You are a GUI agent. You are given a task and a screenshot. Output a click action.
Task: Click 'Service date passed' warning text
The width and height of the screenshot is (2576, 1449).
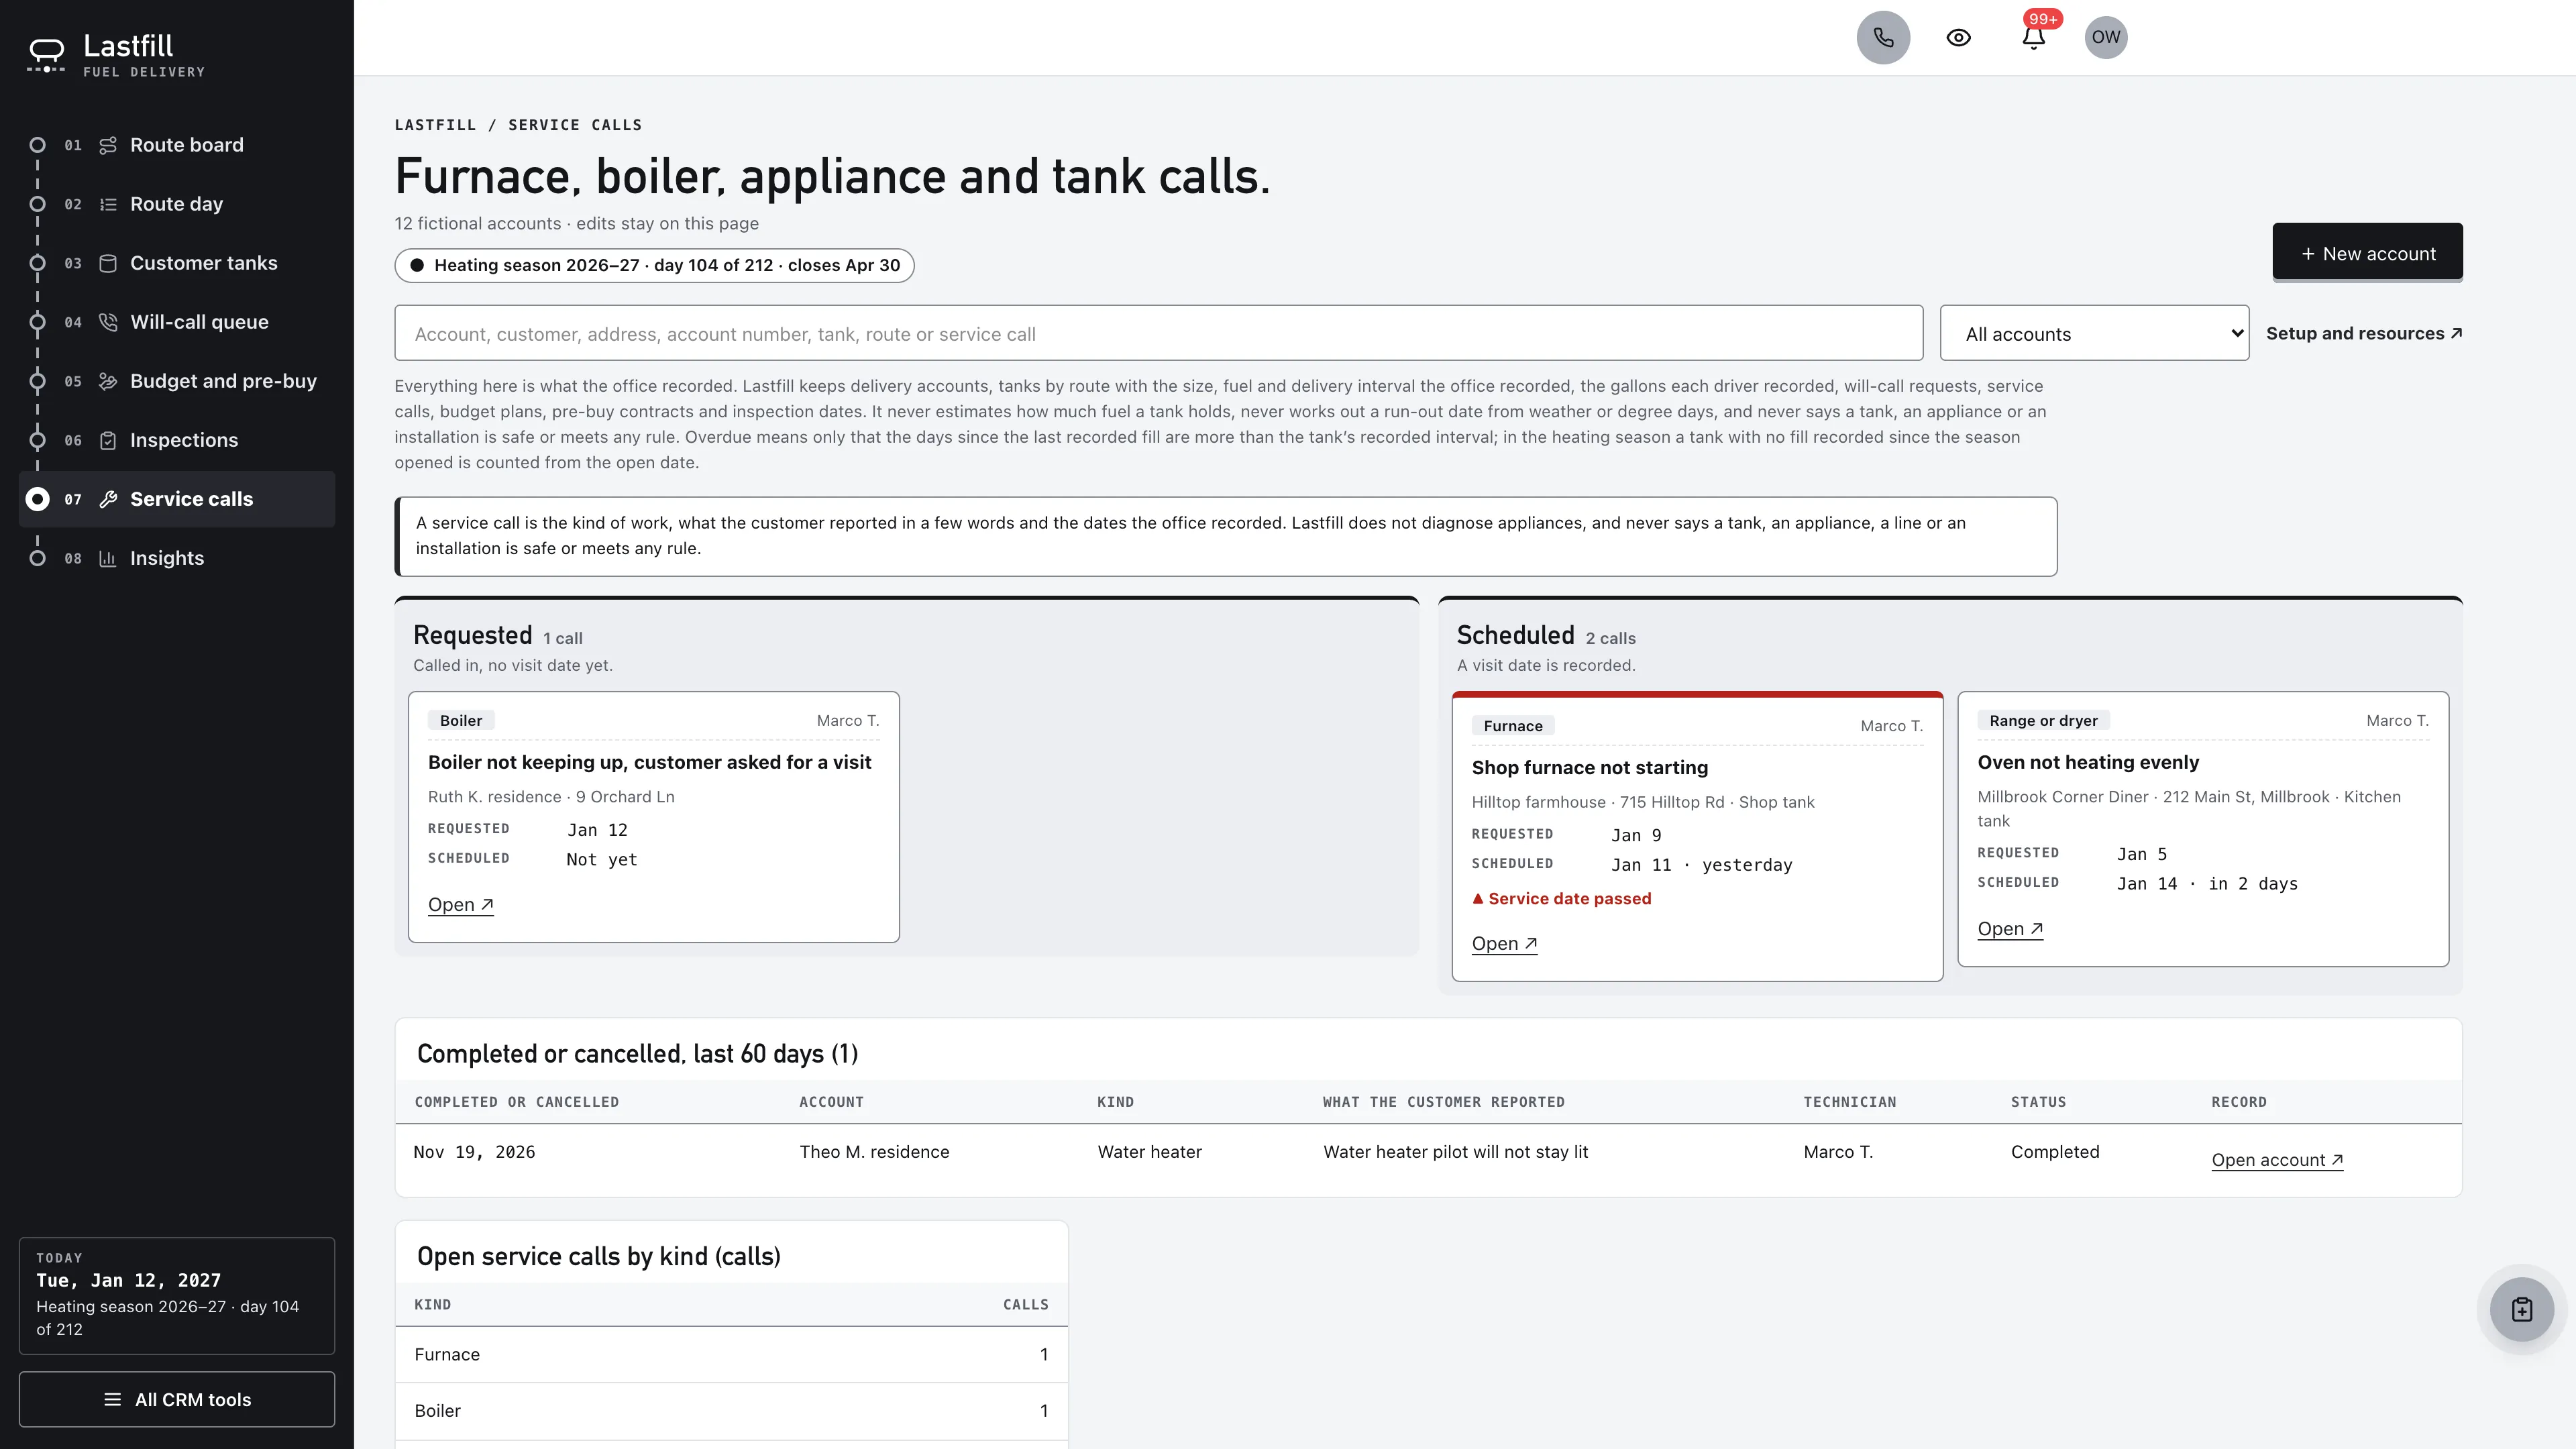[1570, 898]
